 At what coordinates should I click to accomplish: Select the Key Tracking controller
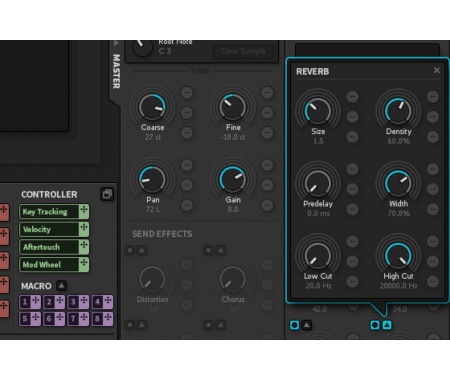(x=49, y=211)
